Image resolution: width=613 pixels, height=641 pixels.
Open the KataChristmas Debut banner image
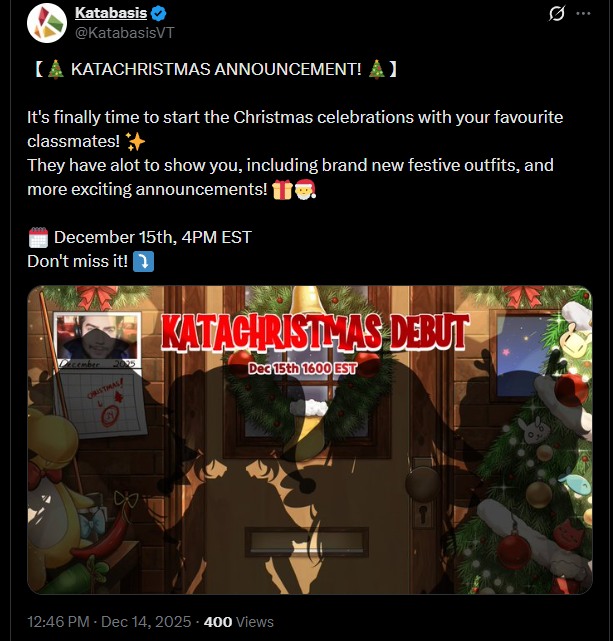tap(310, 440)
